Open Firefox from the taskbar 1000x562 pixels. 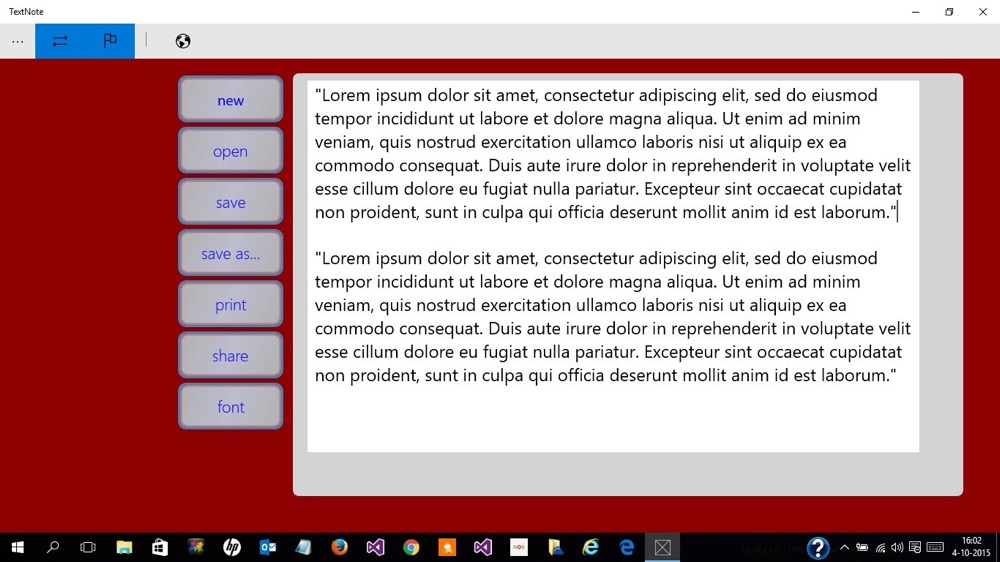[339, 547]
